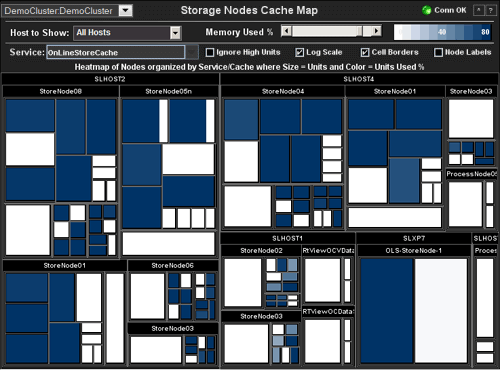Viewport: 500px width, 370px height.
Task: Click the Memory Used % slider thumb
Action: tap(359, 31)
